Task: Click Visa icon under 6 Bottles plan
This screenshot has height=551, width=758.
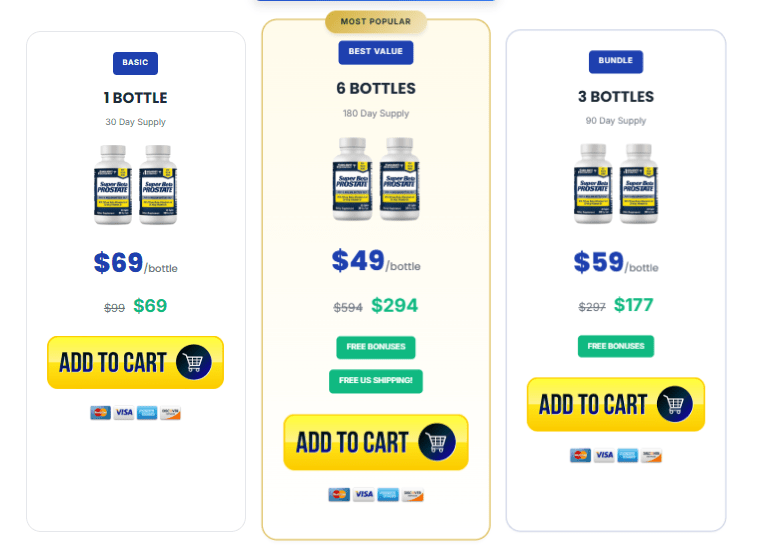Action: pos(364,494)
